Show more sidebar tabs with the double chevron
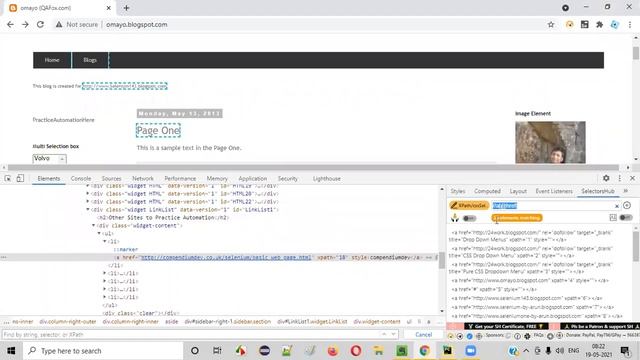The height and width of the screenshot is (360, 640). coord(626,191)
